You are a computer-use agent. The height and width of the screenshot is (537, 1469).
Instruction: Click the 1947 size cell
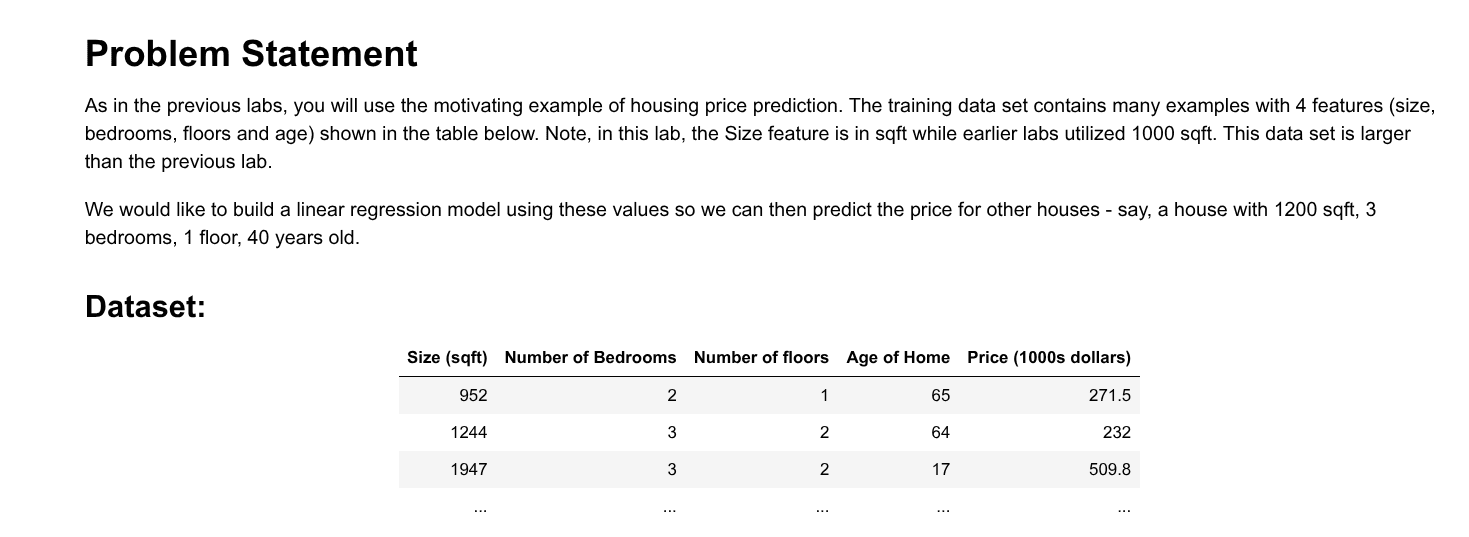pos(468,469)
